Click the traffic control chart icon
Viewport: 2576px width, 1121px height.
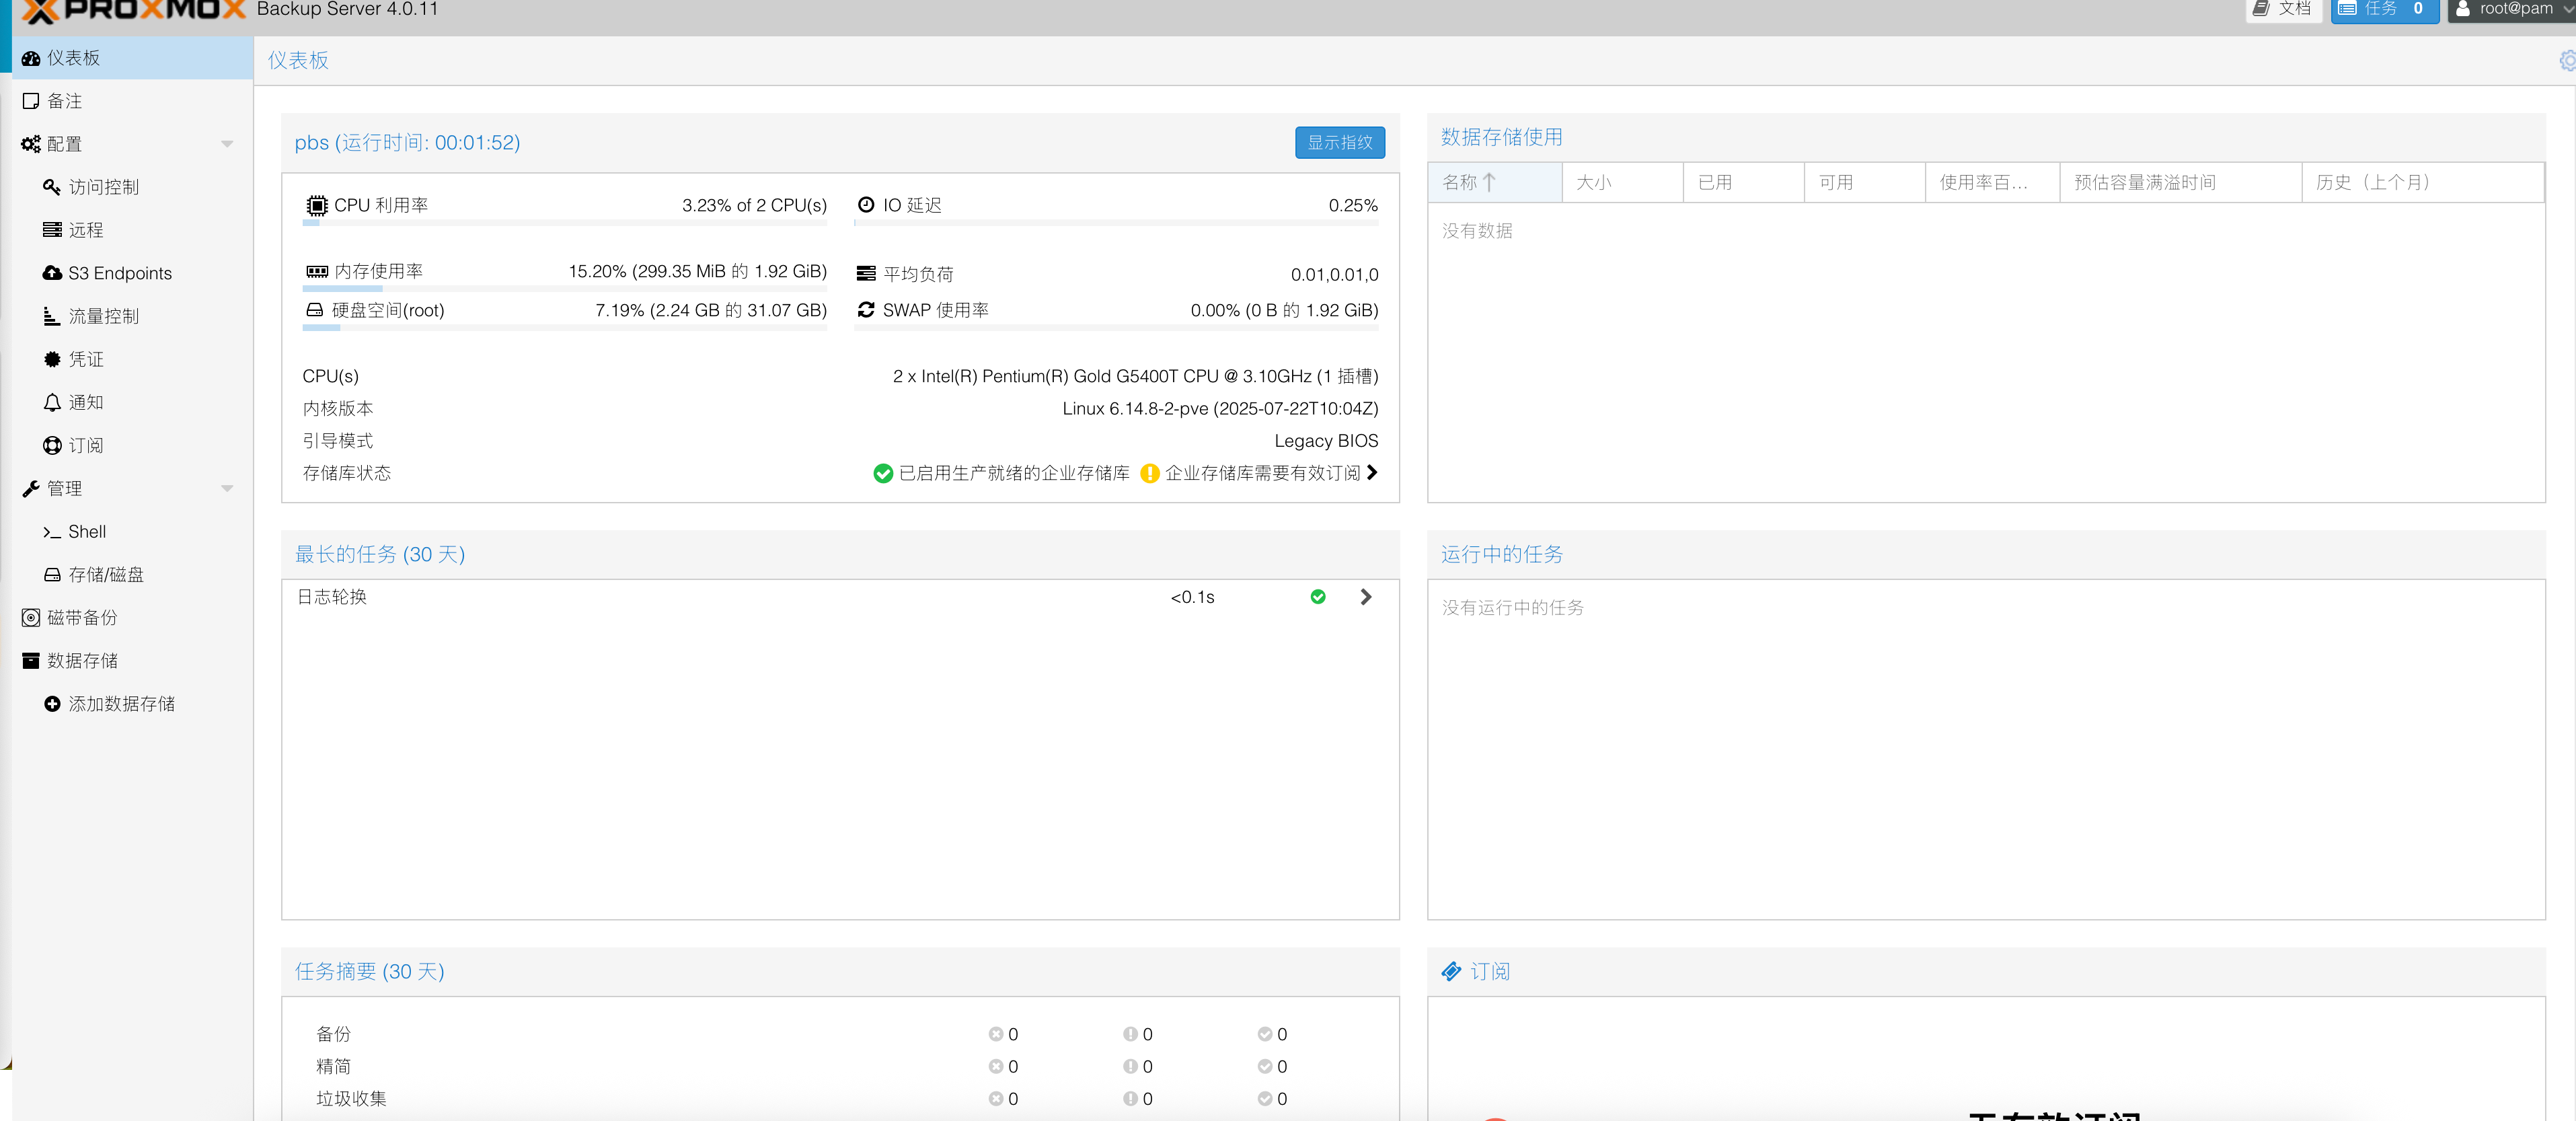tap(52, 316)
